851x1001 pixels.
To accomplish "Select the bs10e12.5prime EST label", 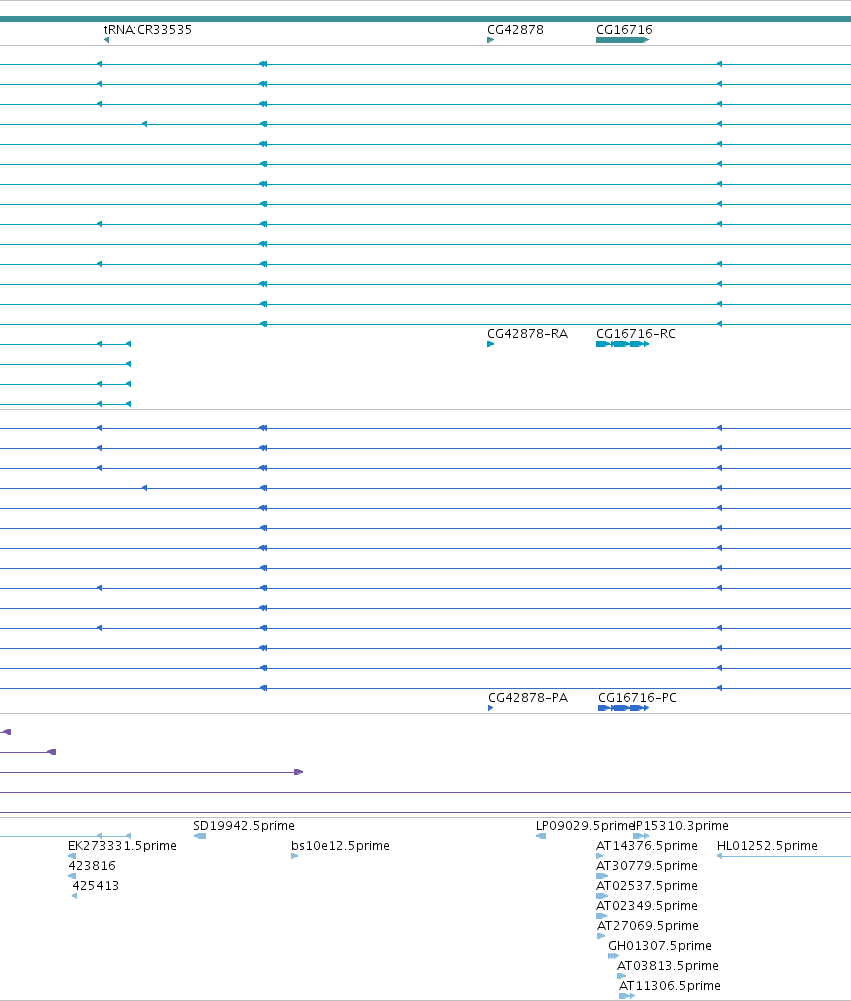I will (340, 845).
